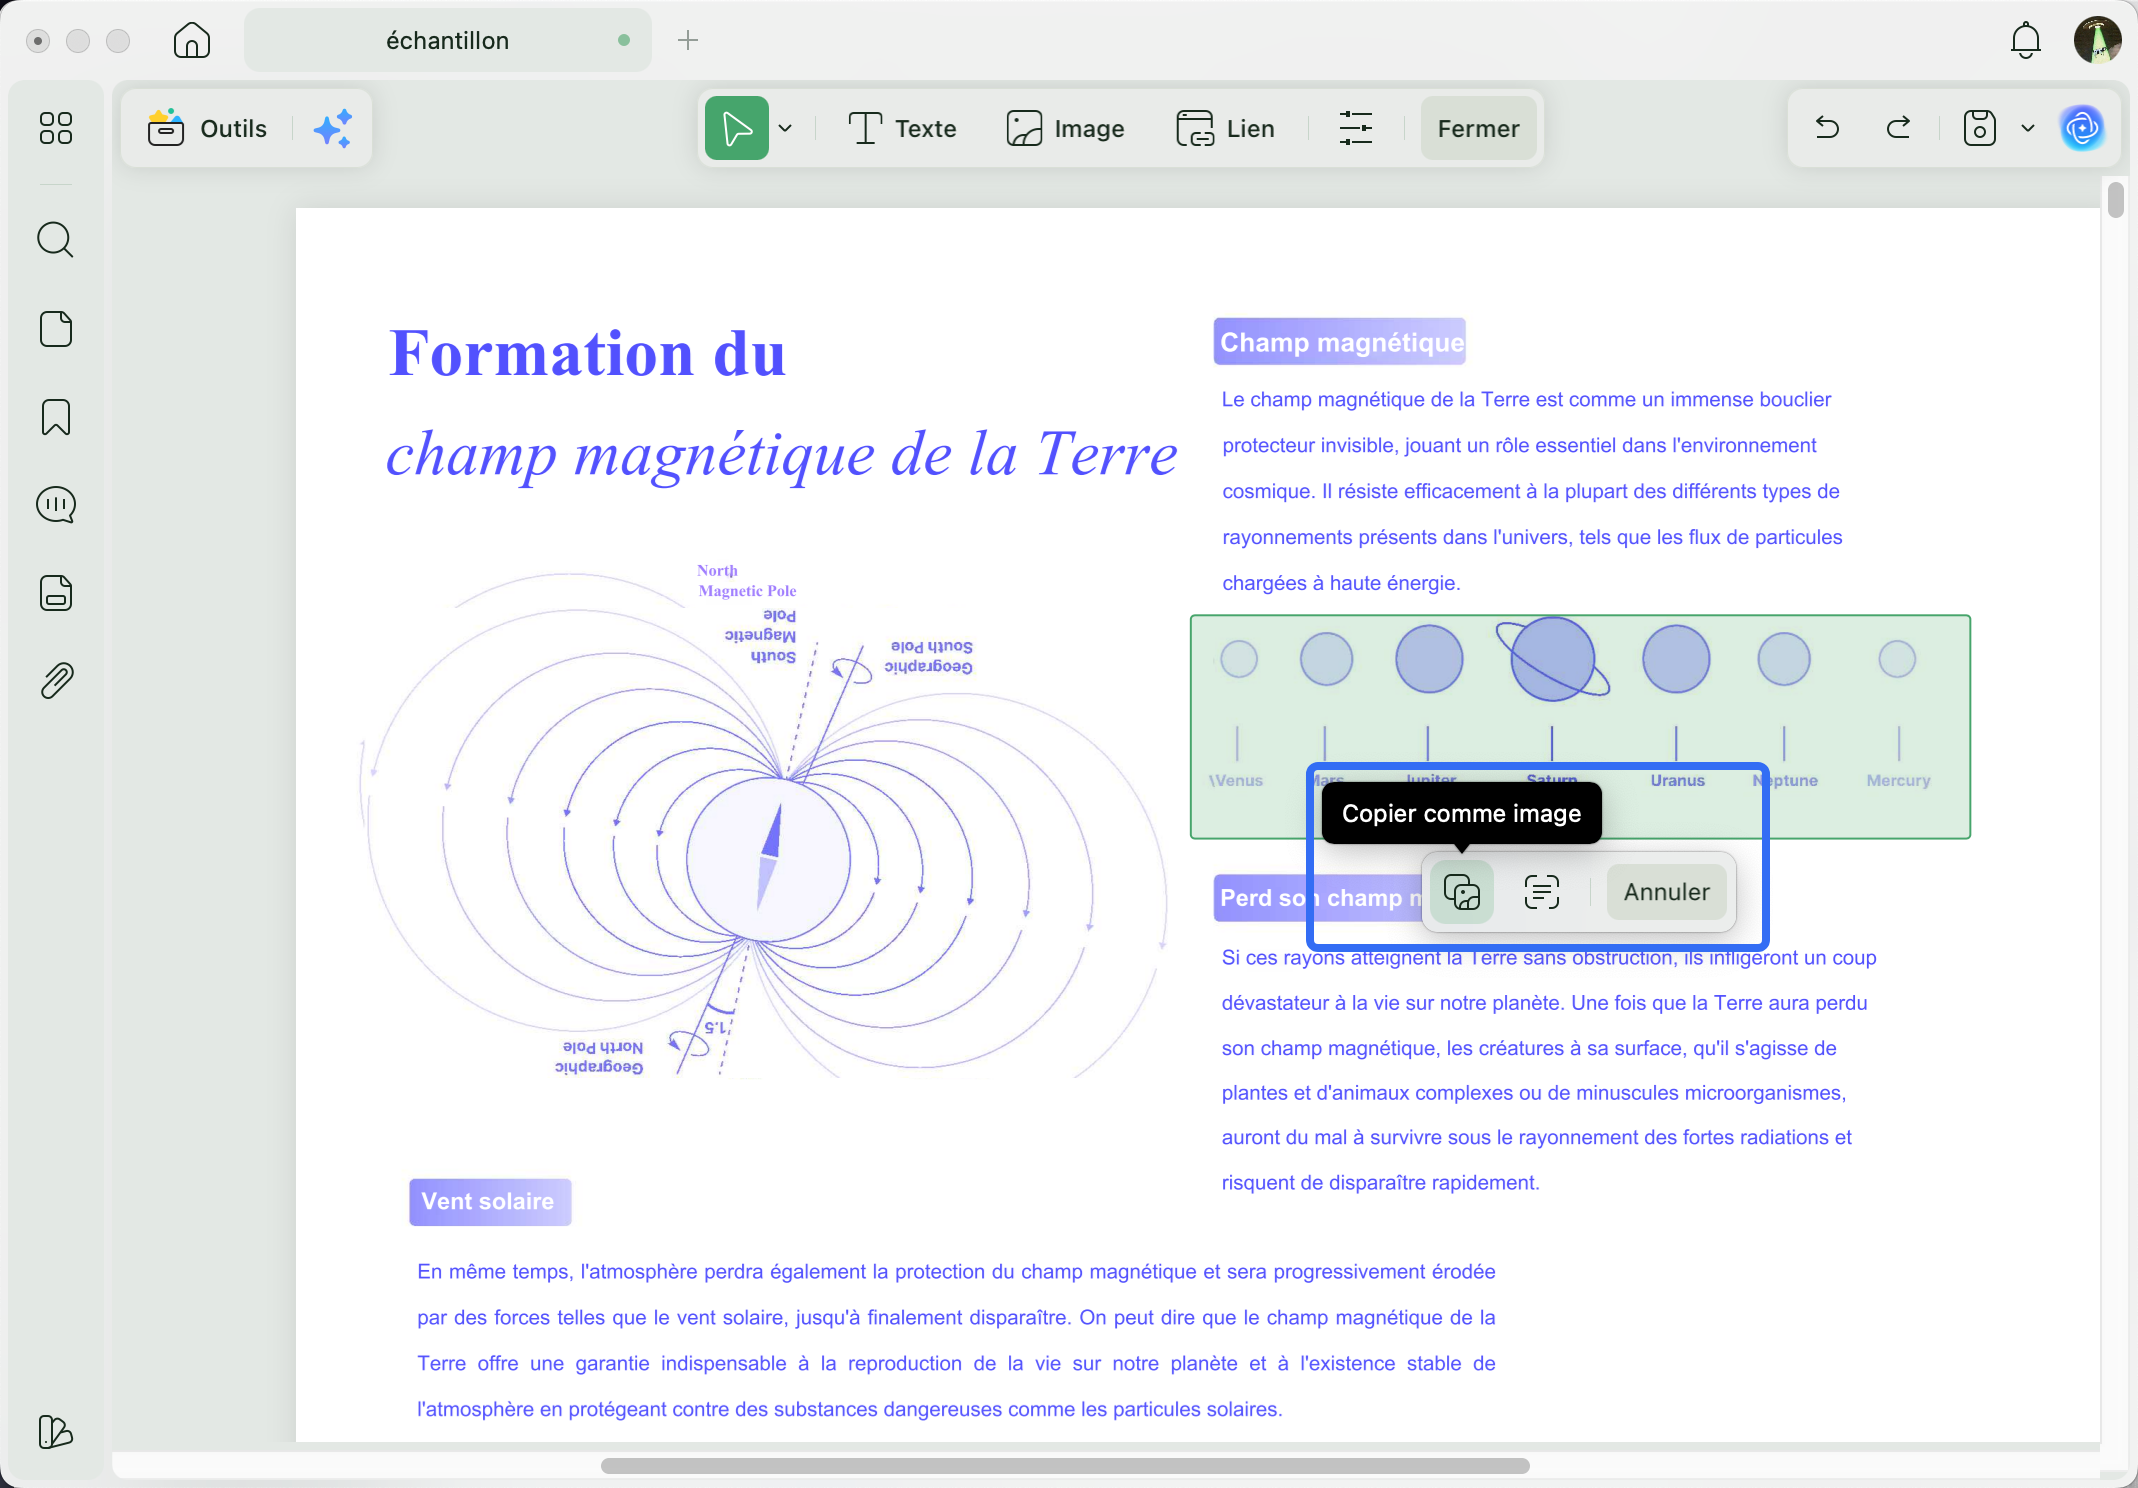This screenshot has width=2138, height=1488.
Task: Click the magnetic field diagram image
Action: click(764, 820)
